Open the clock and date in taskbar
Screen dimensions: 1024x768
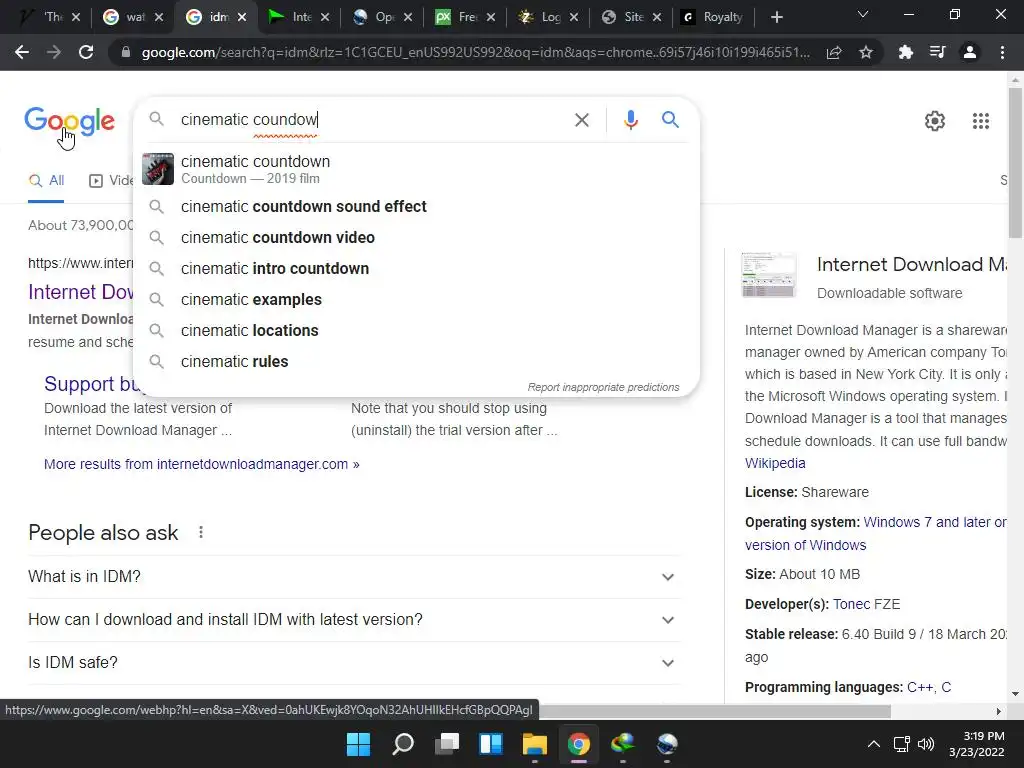coord(976,744)
